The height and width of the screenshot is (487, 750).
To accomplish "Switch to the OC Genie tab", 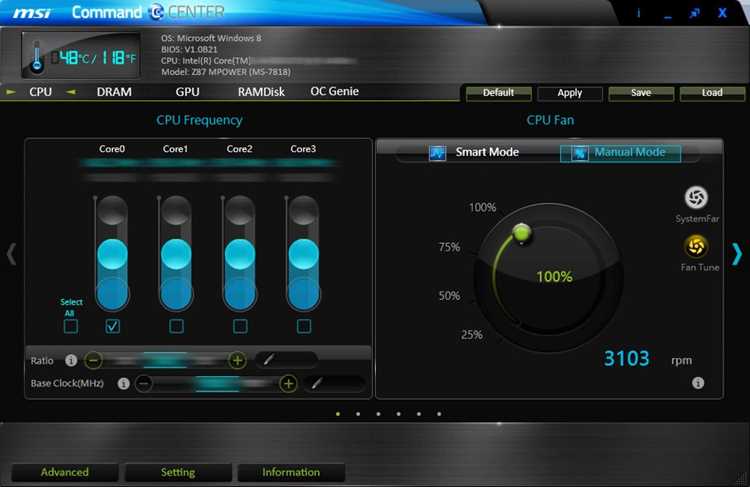I will pos(334,91).
